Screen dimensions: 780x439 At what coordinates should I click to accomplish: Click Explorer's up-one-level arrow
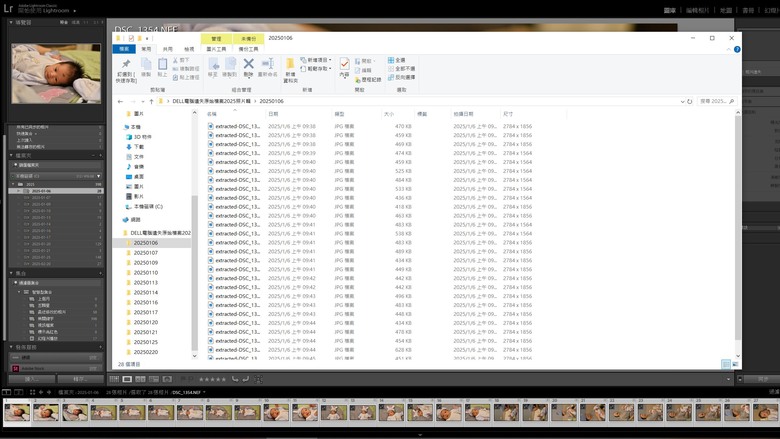(x=151, y=101)
